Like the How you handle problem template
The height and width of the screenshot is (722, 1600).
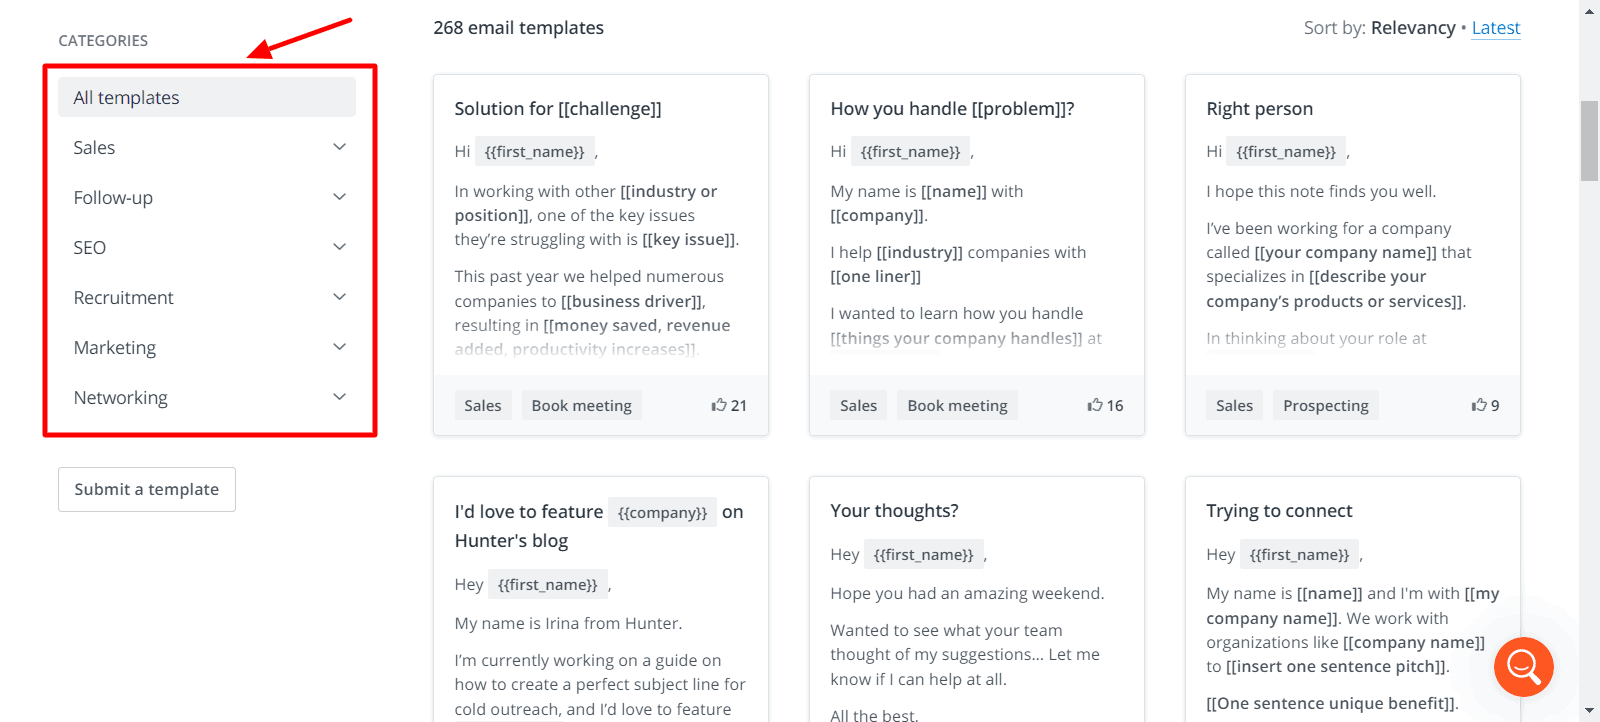coord(1096,405)
